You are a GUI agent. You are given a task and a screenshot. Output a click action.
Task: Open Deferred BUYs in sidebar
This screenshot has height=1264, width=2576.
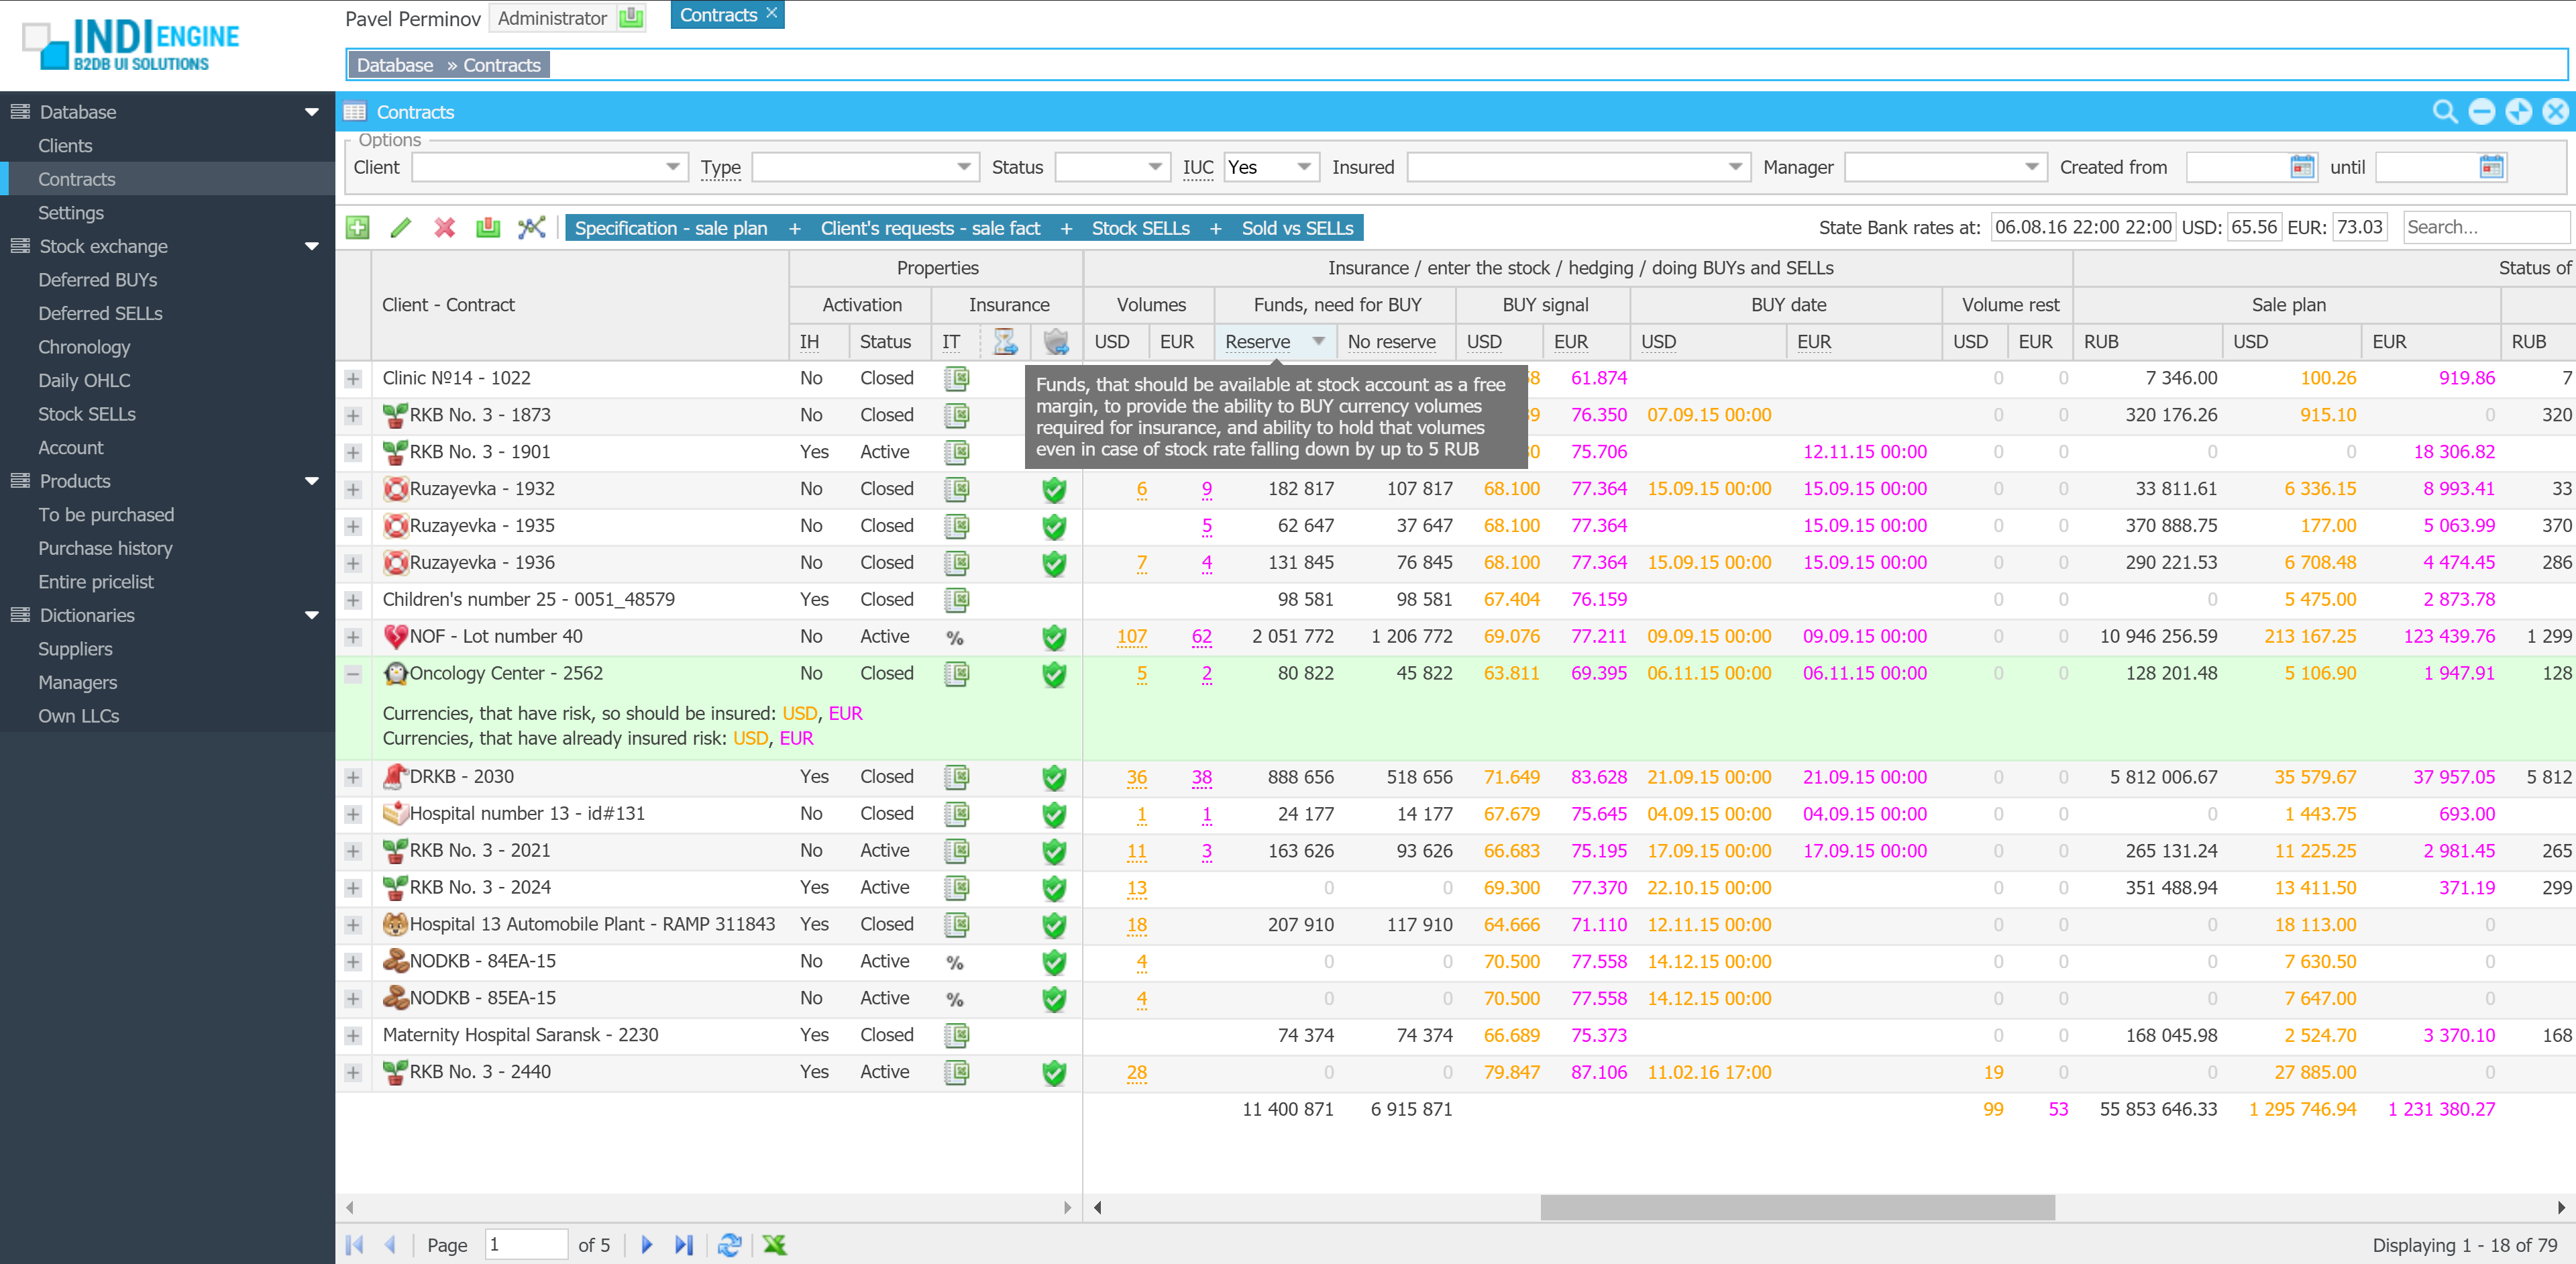click(x=98, y=280)
